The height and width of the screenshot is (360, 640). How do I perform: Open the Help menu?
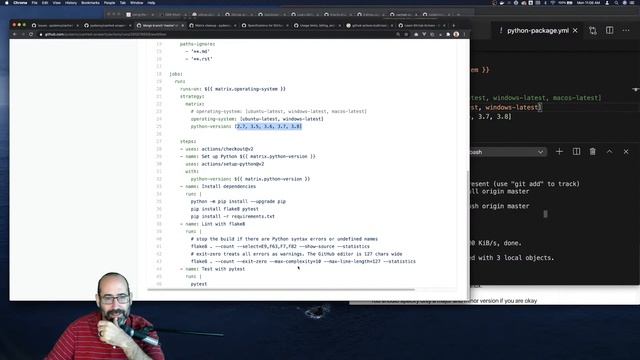(x=151, y=3)
